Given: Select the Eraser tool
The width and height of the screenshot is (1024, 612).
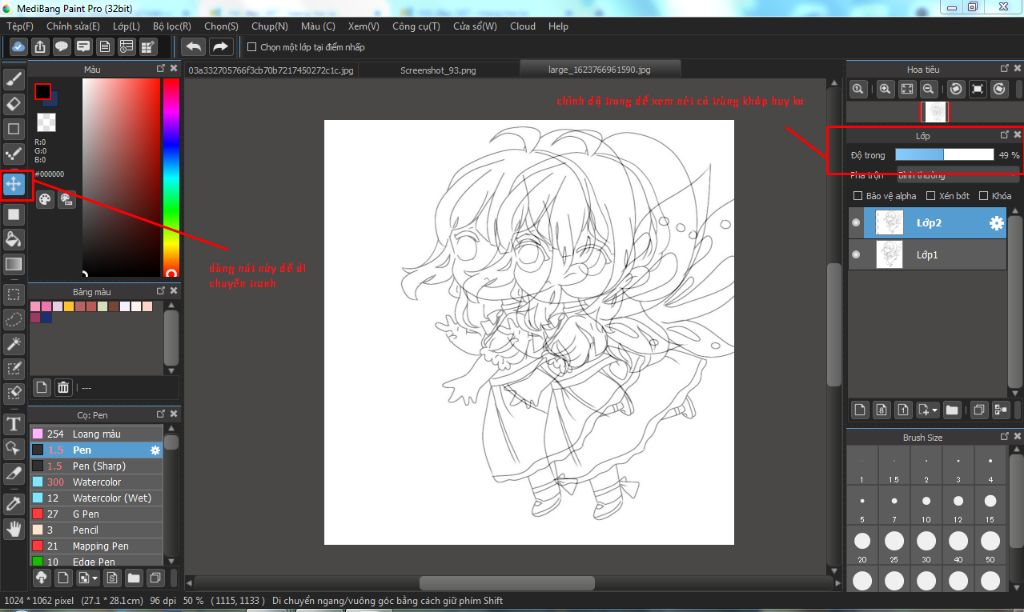Looking at the screenshot, I should 14,104.
